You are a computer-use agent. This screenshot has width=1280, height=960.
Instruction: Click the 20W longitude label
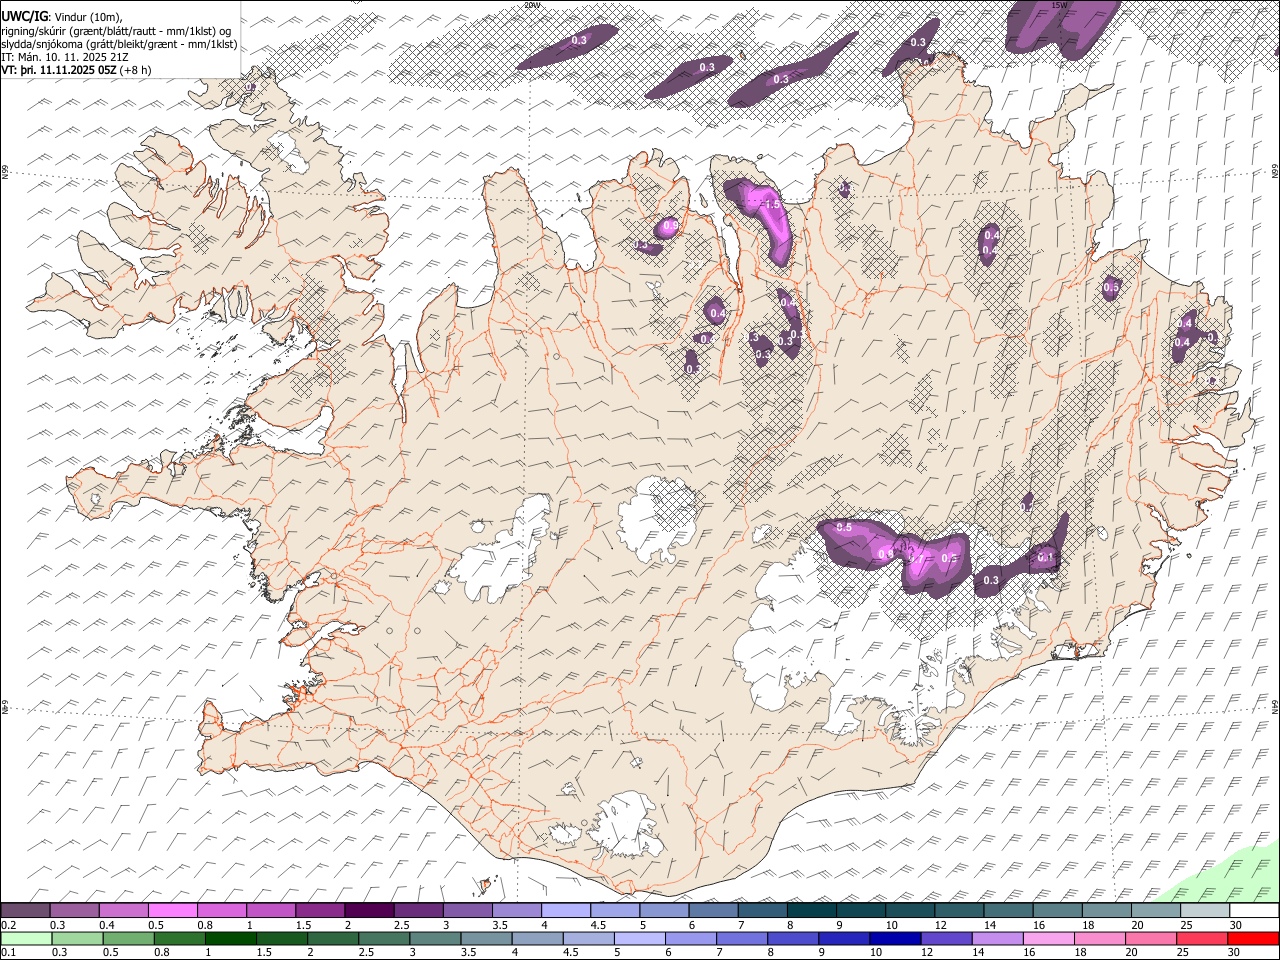coord(531,5)
